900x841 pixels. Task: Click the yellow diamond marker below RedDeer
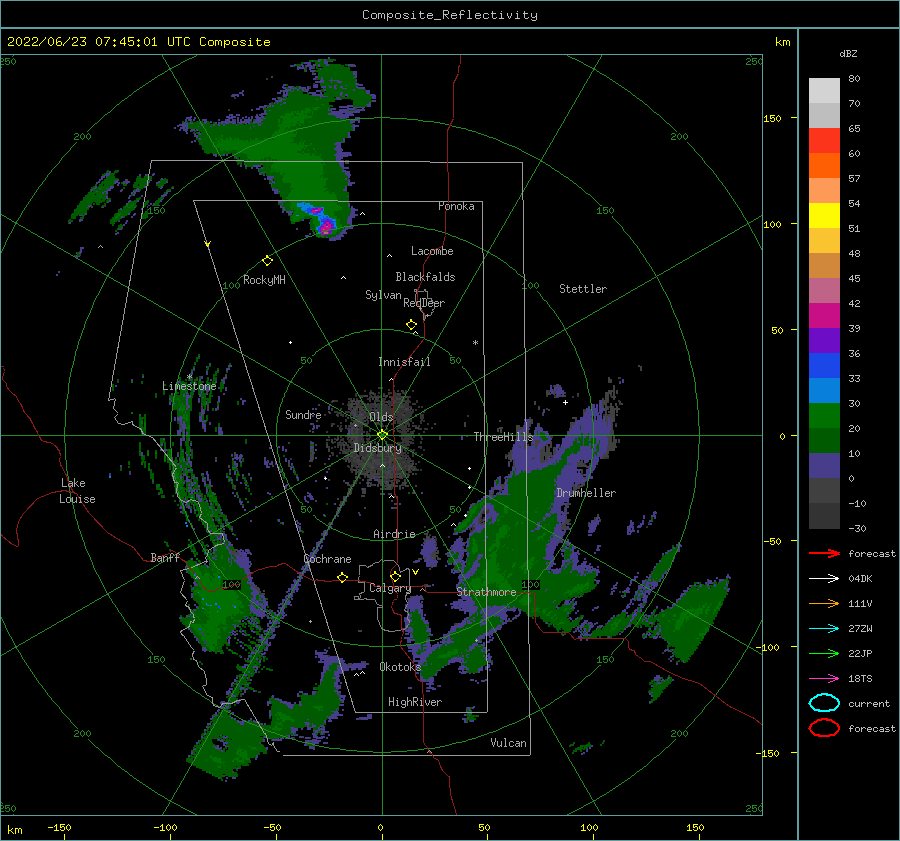[x=411, y=325]
